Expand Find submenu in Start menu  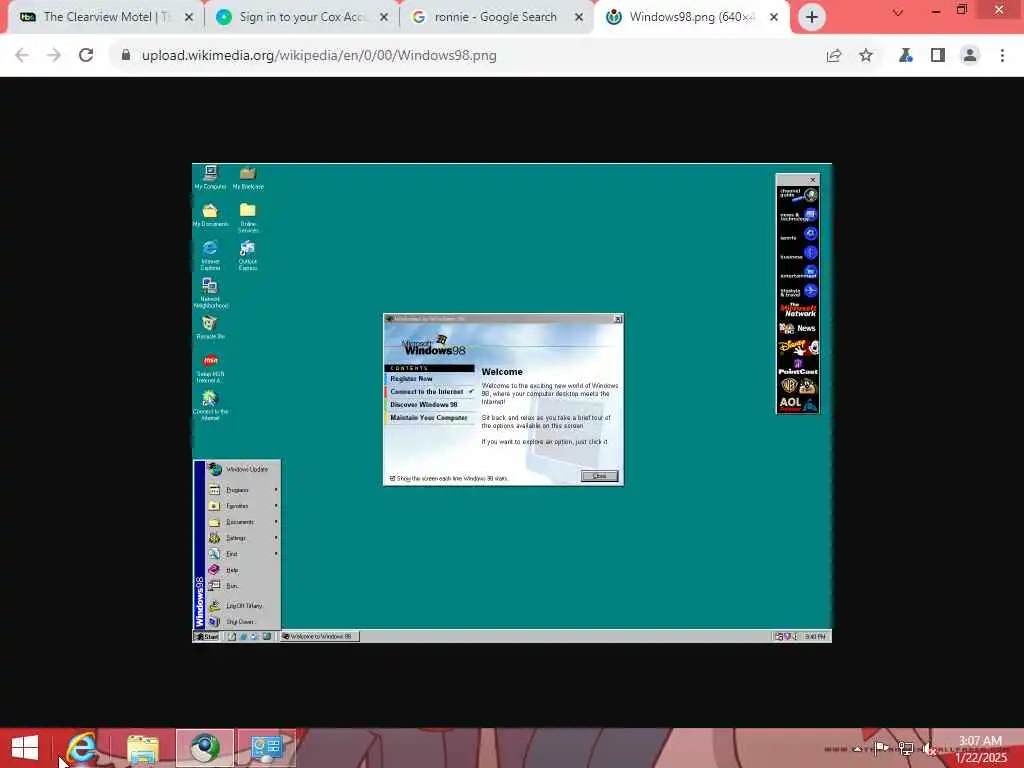tap(243, 554)
